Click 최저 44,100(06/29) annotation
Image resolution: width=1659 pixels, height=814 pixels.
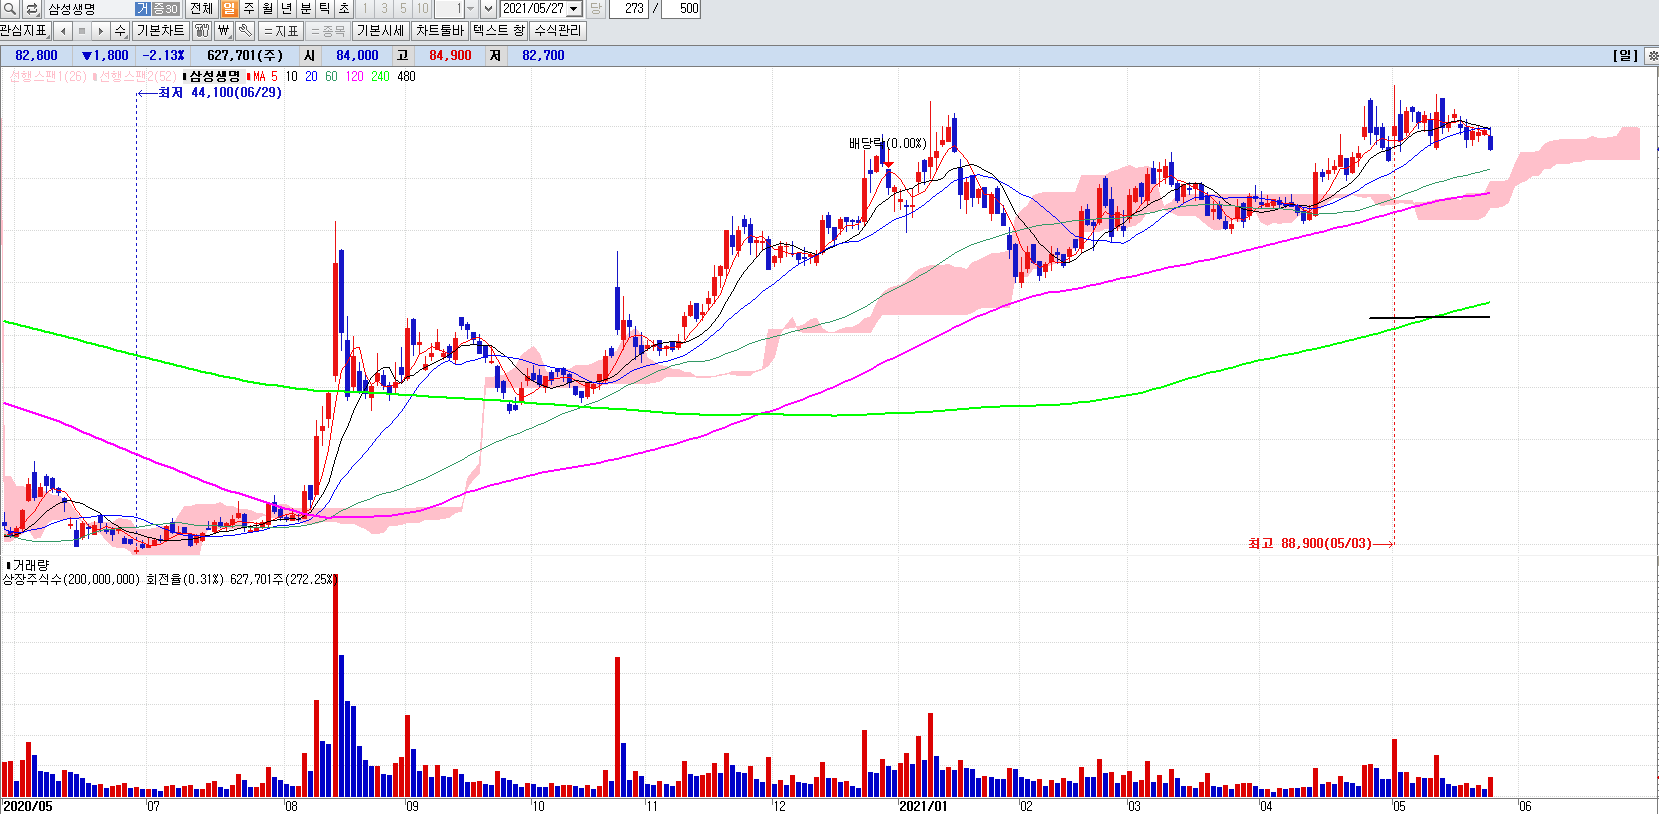(220, 92)
